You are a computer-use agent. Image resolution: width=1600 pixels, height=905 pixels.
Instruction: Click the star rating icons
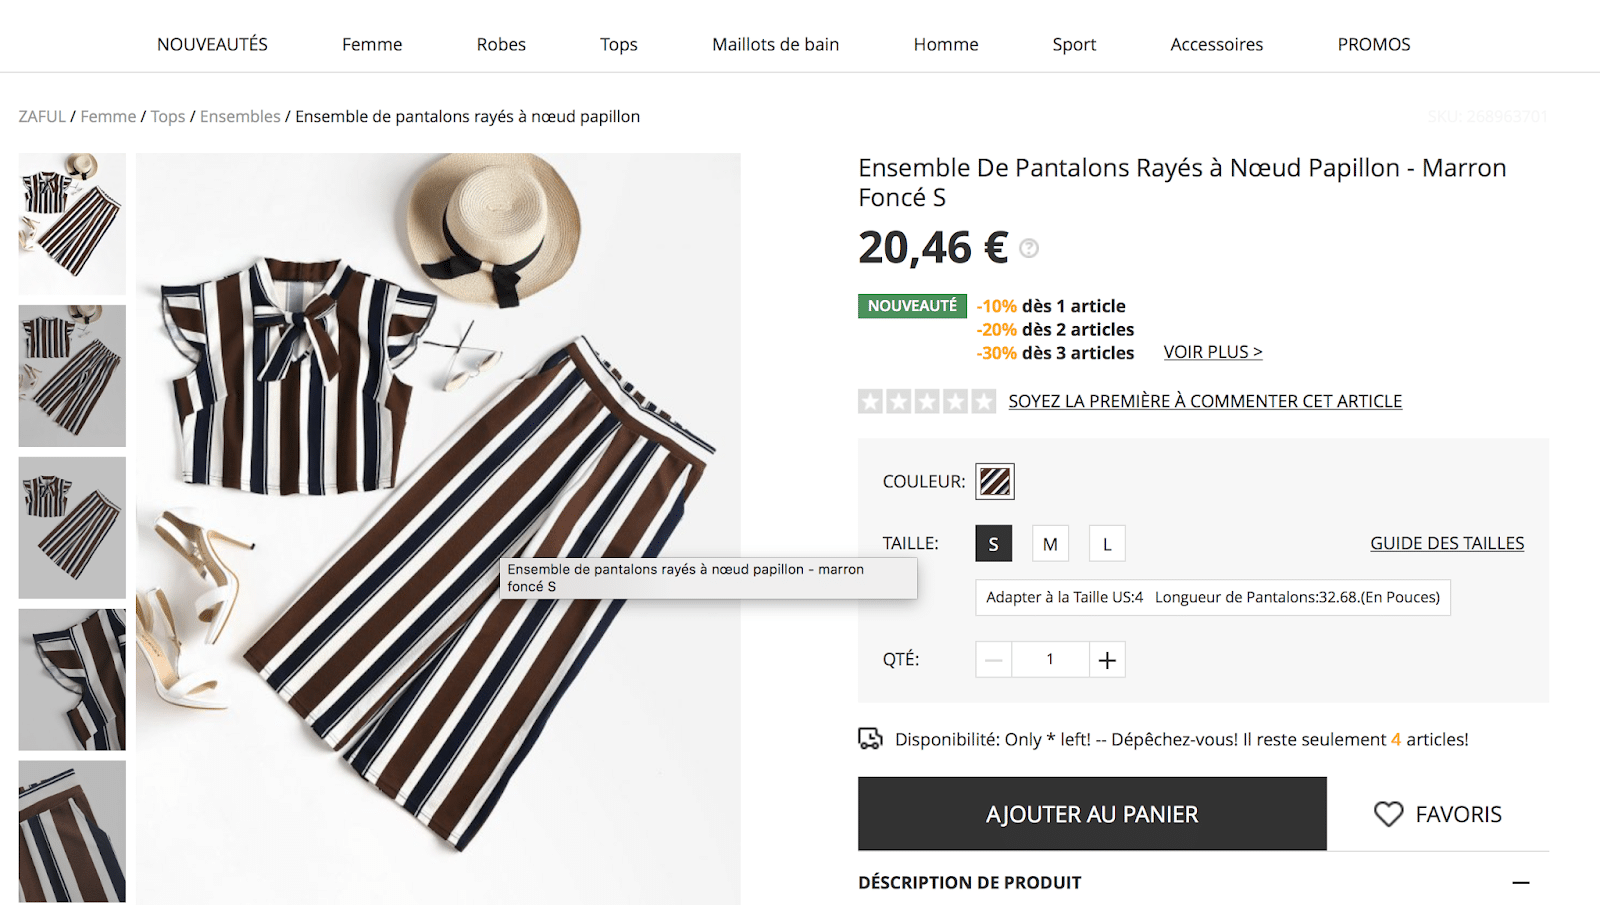point(927,402)
